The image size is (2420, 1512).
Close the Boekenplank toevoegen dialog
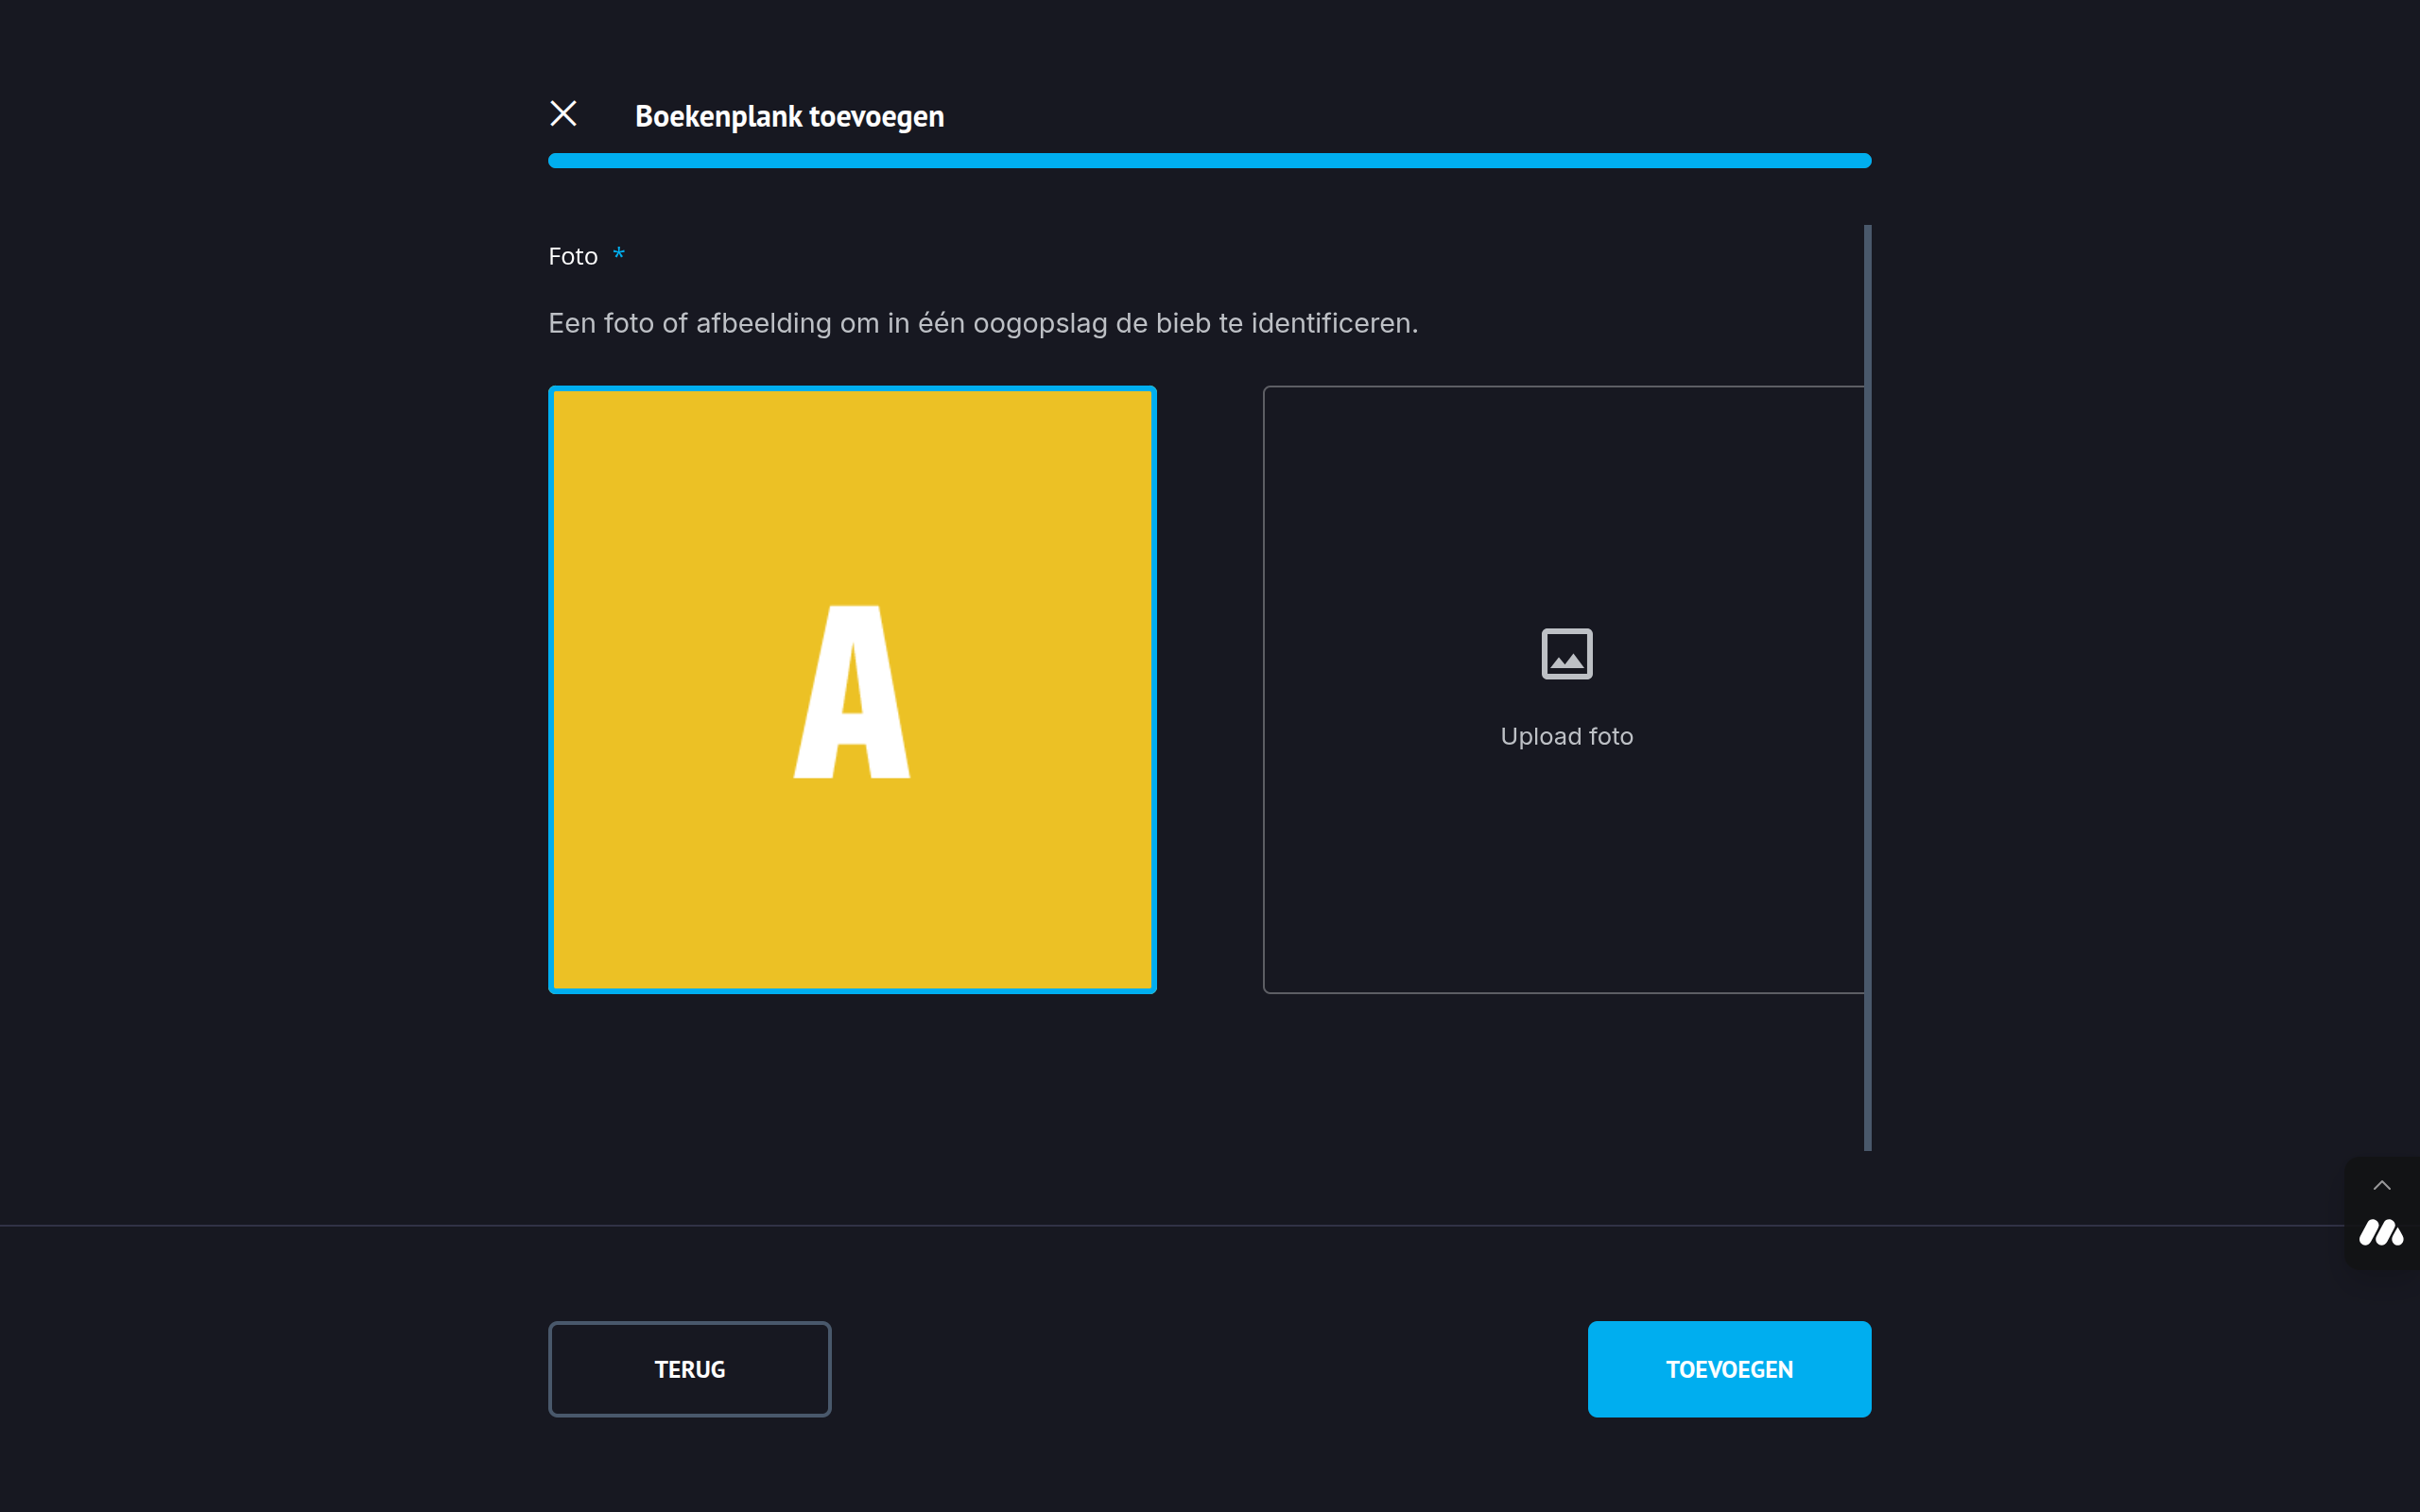tap(563, 114)
